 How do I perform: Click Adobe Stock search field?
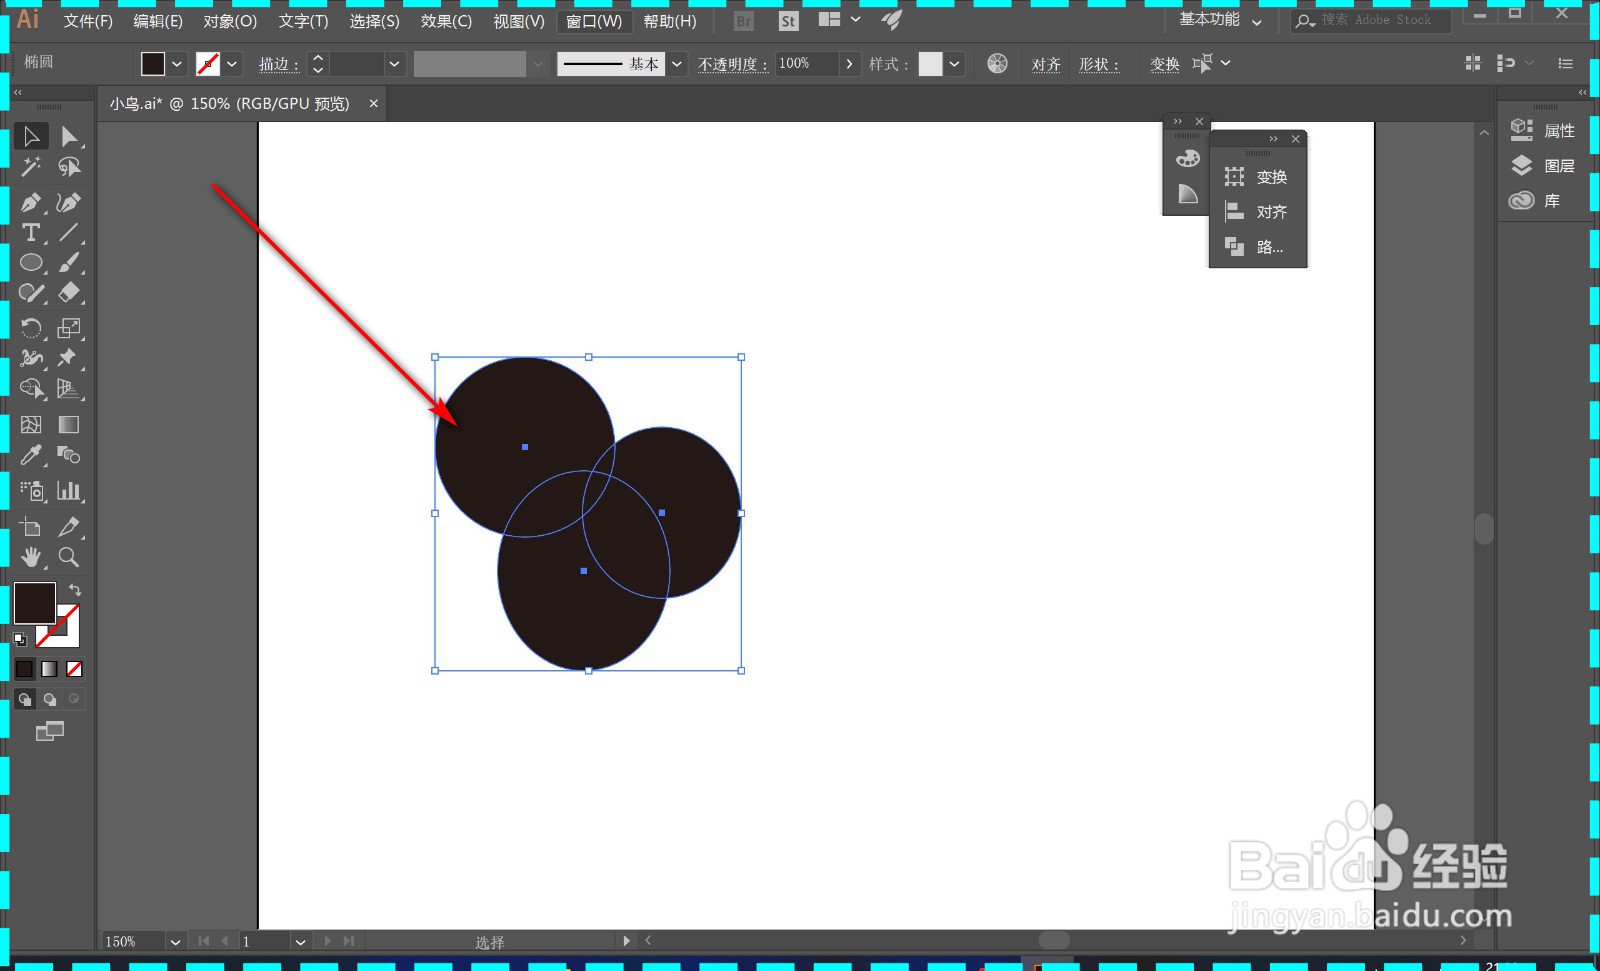[x=1371, y=20]
